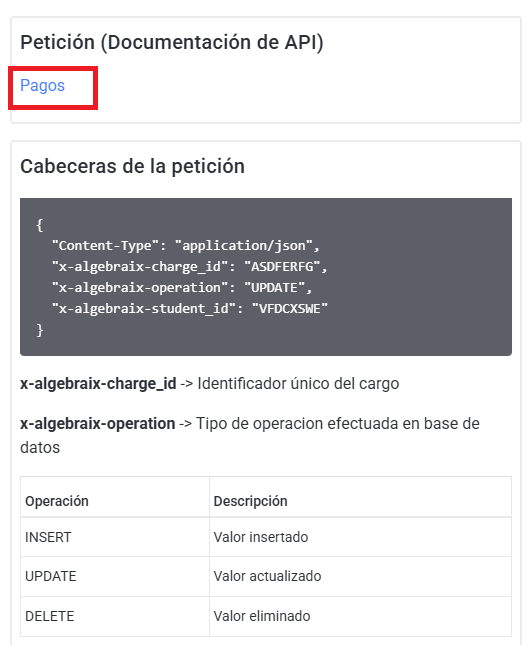The height and width of the screenshot is (645, 529).
Task: Click the bold x-algebraix-charge_id term
Action: pyautogui.click(x=98, y=383)
